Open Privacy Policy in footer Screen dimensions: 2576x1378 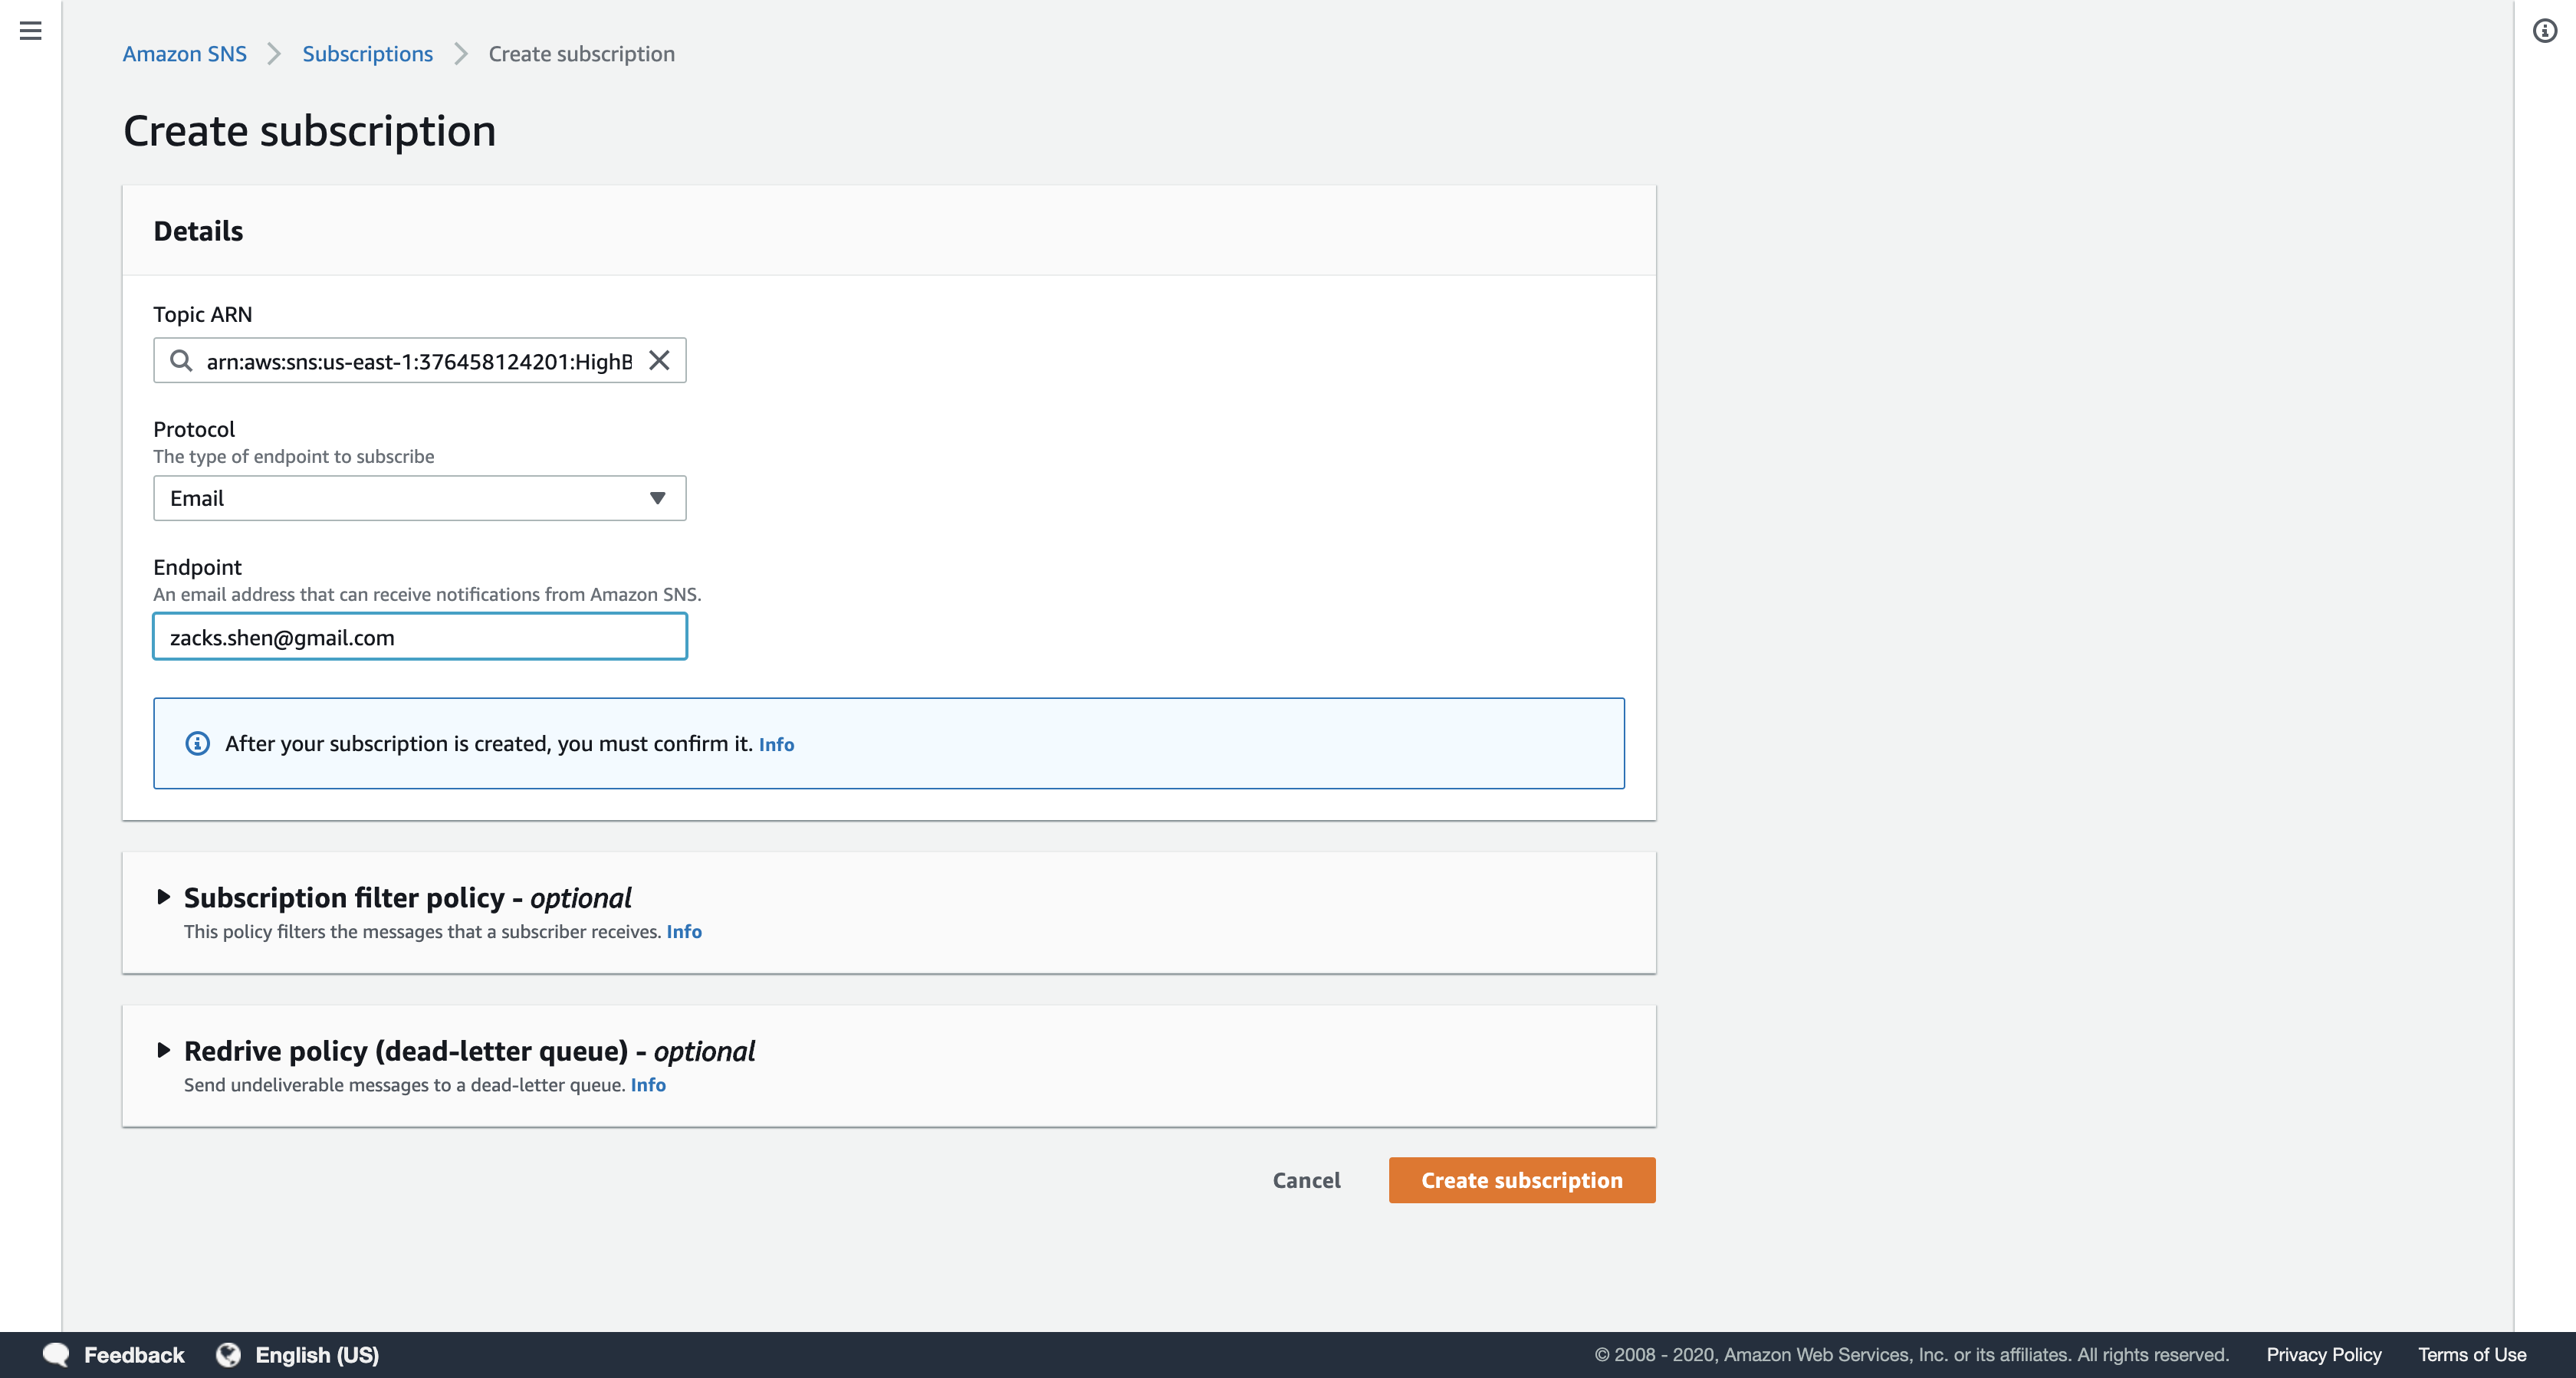pos(2323,1355)
